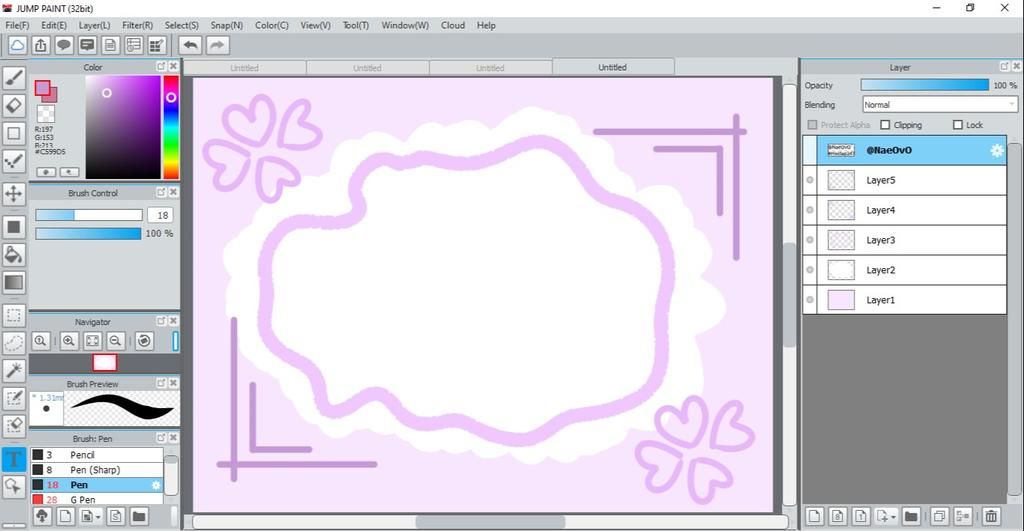1024x531 pixels.
Task: Select the Lasso selection tool
Action: coord(14,343)
